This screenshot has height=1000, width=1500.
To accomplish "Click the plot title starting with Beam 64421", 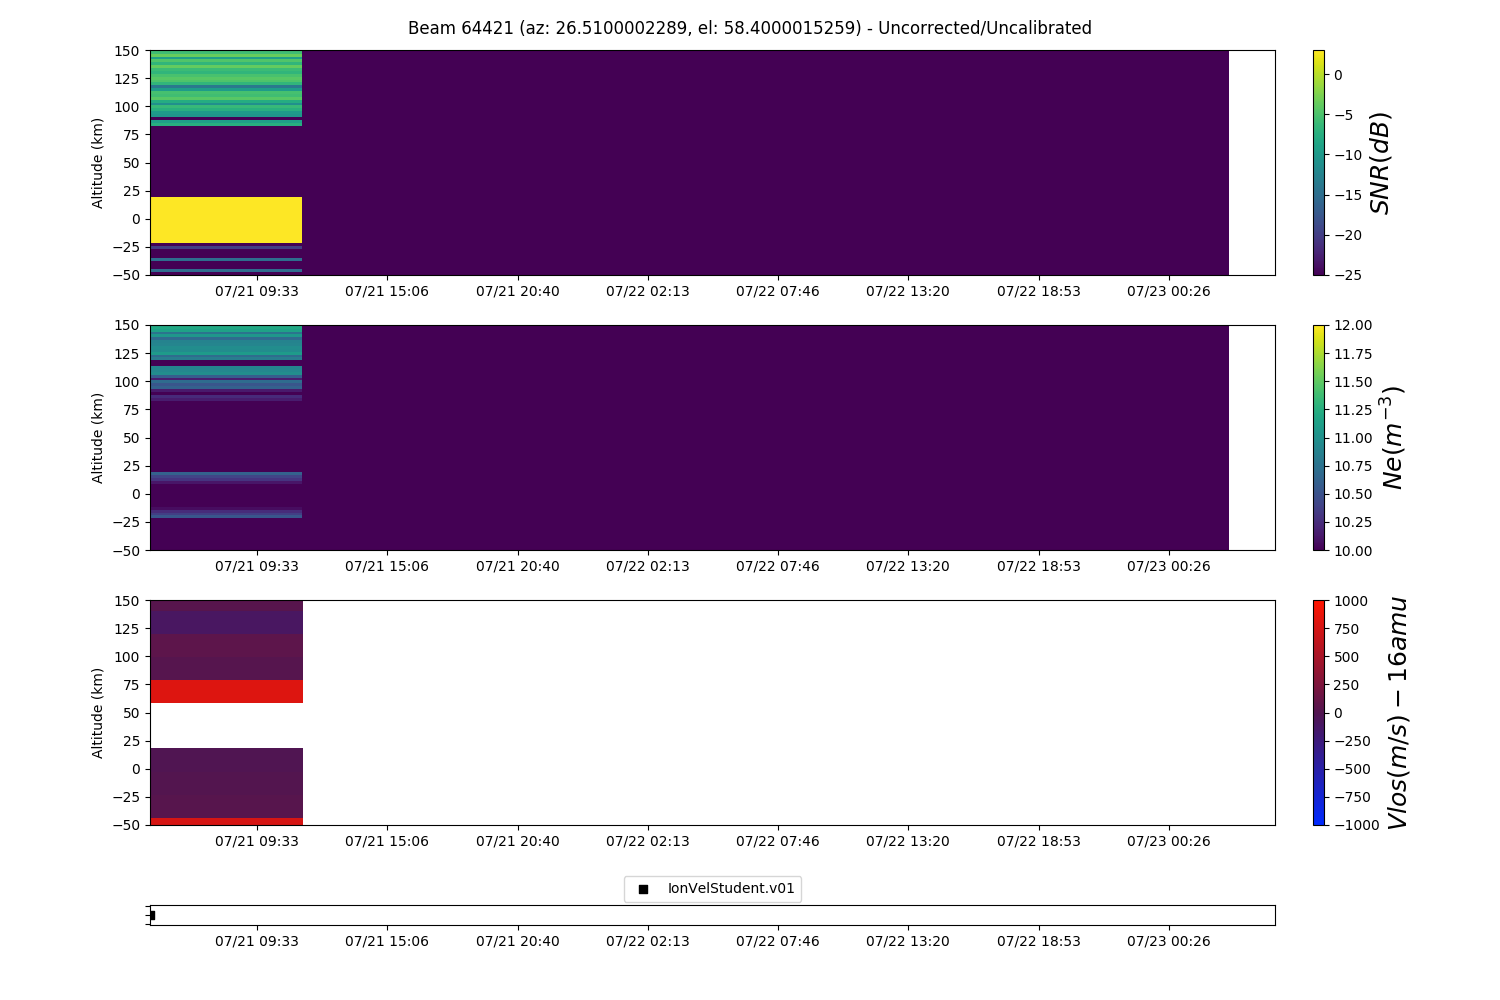I will (749, 28).
